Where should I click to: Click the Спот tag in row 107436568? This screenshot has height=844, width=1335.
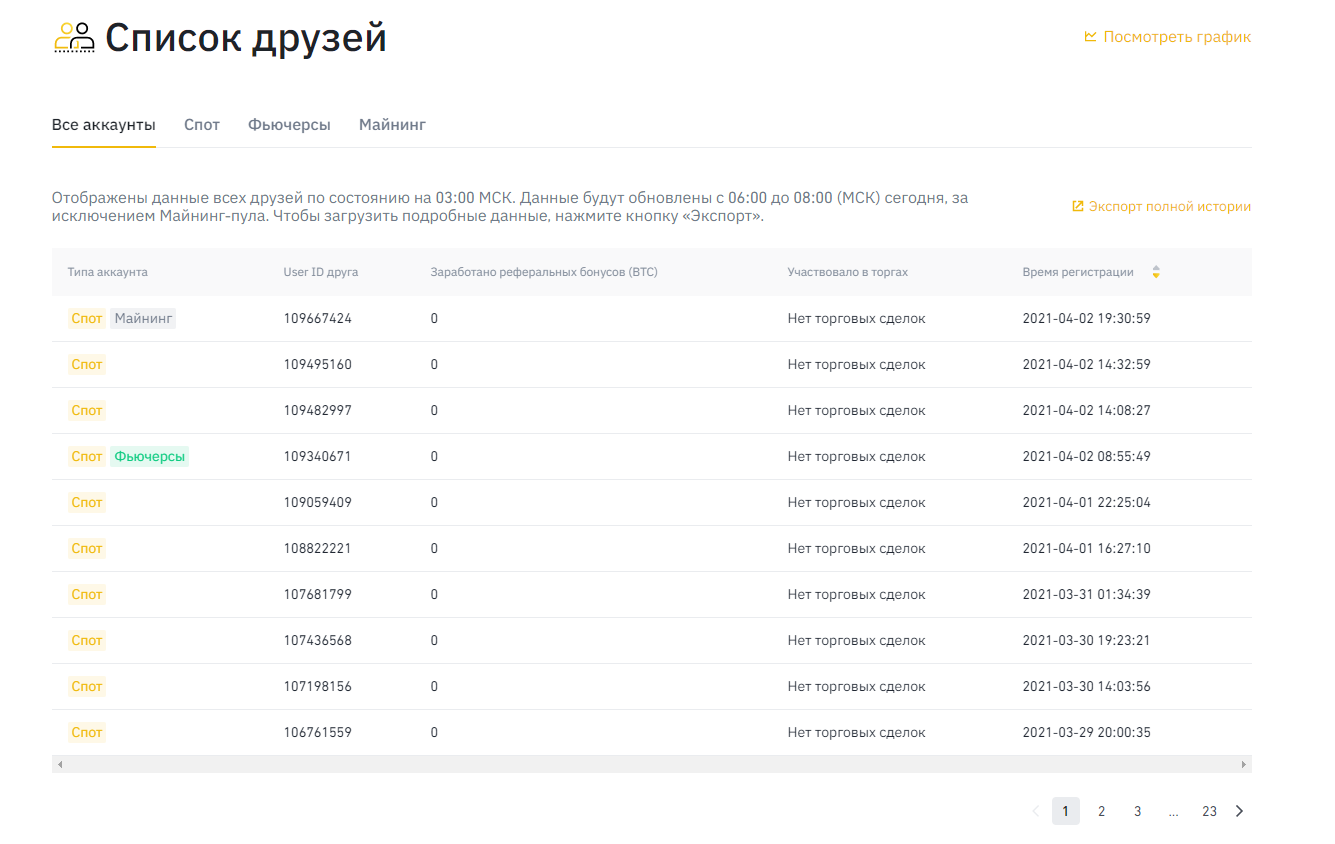coord(87,641)
